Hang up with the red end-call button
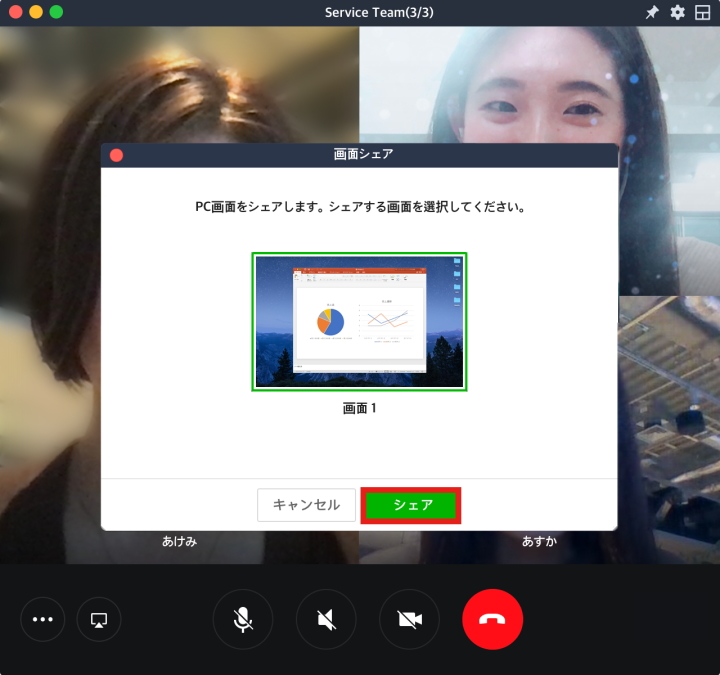 click(x=492, y=619)
